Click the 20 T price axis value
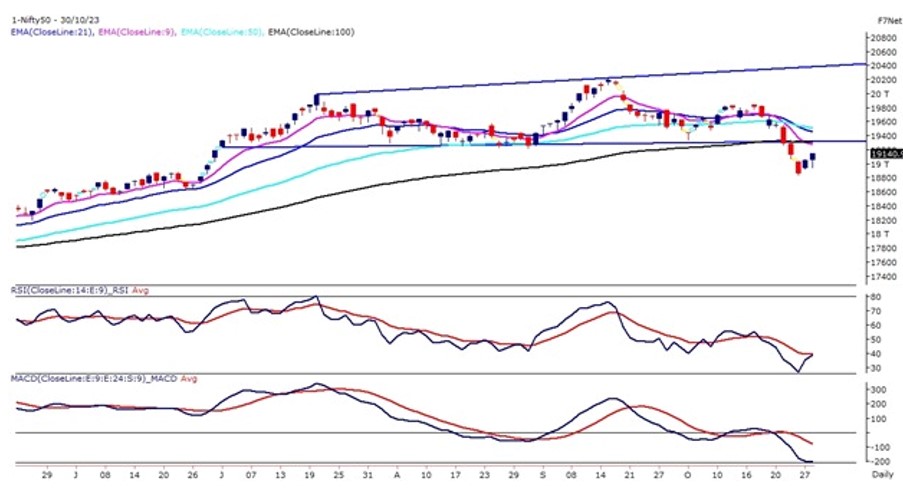Image resolution: width=903 pixels, height=488 pixels. [x=879, y=94]
